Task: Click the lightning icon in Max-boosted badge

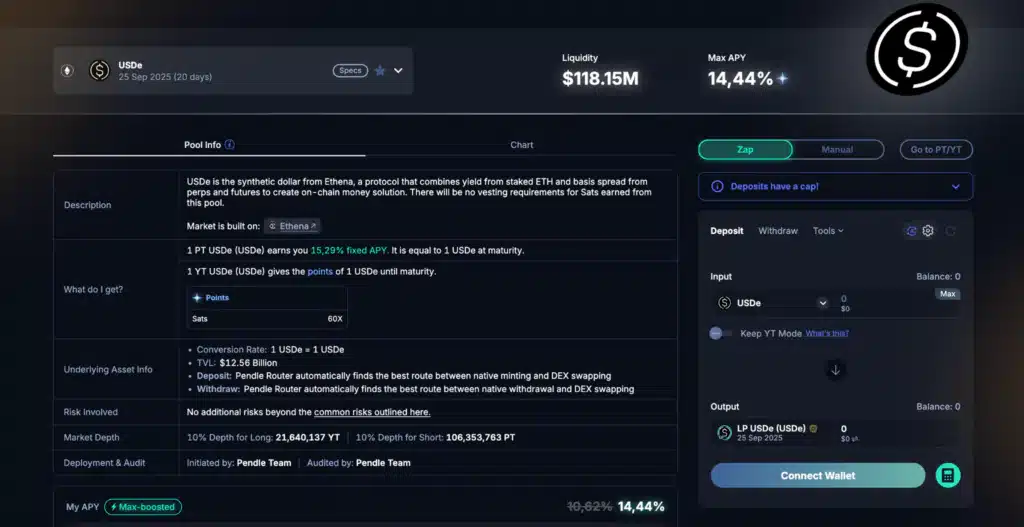Action: click(x=114, y=507)
